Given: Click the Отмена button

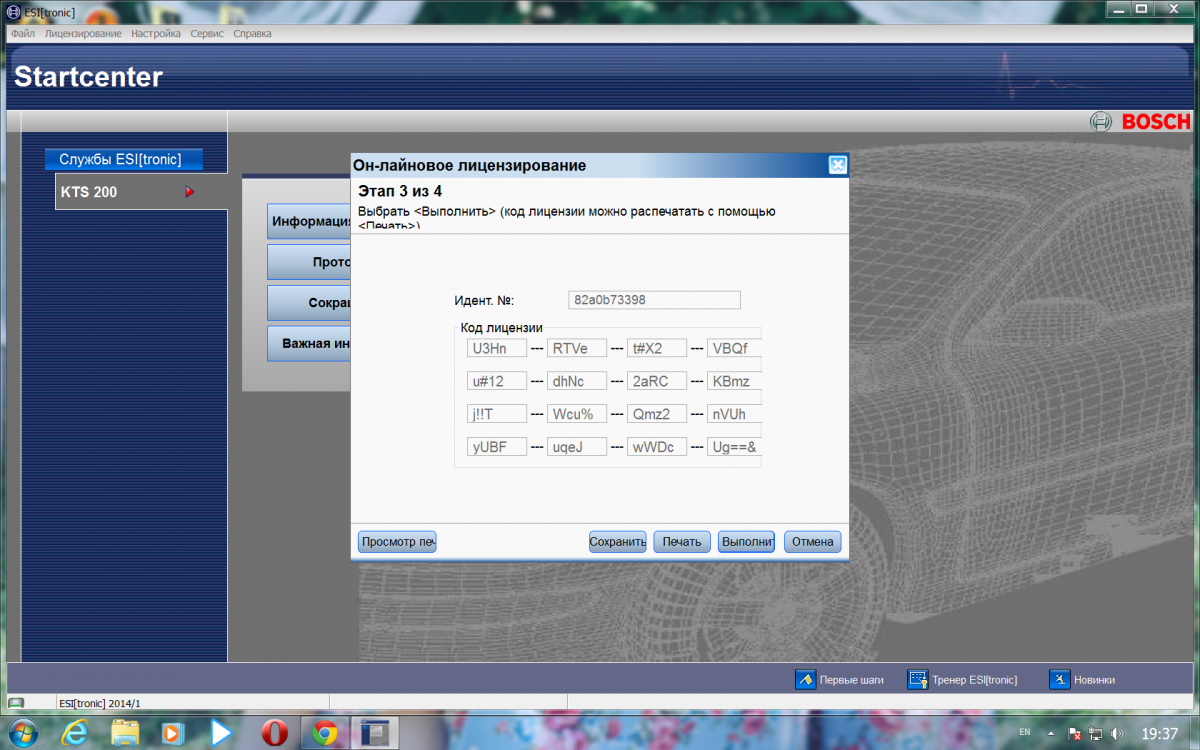Looking at the screenshot, I should (813, 542).
